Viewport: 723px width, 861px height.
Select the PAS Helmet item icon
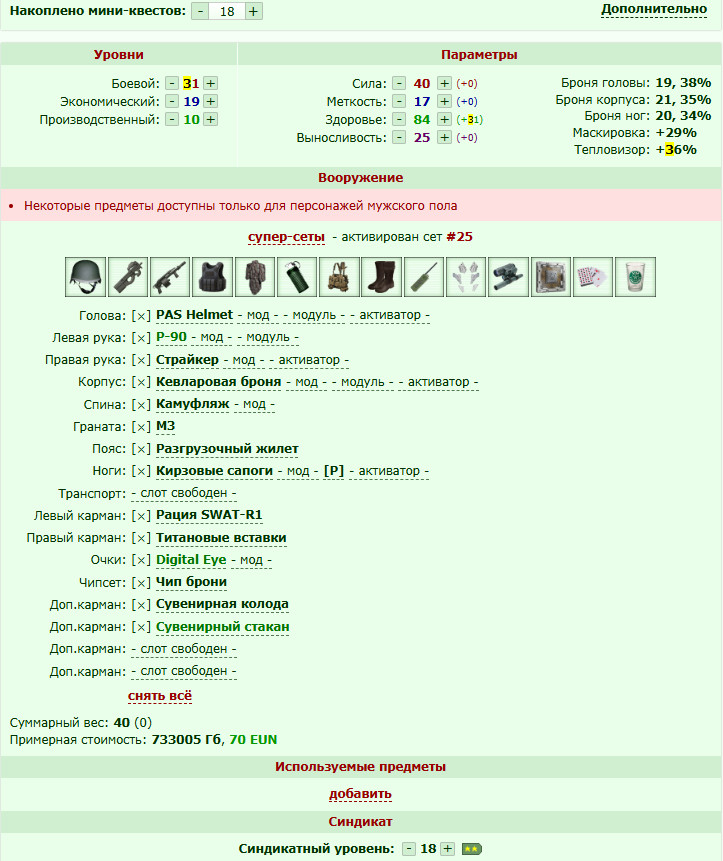[x=86, y=277]
